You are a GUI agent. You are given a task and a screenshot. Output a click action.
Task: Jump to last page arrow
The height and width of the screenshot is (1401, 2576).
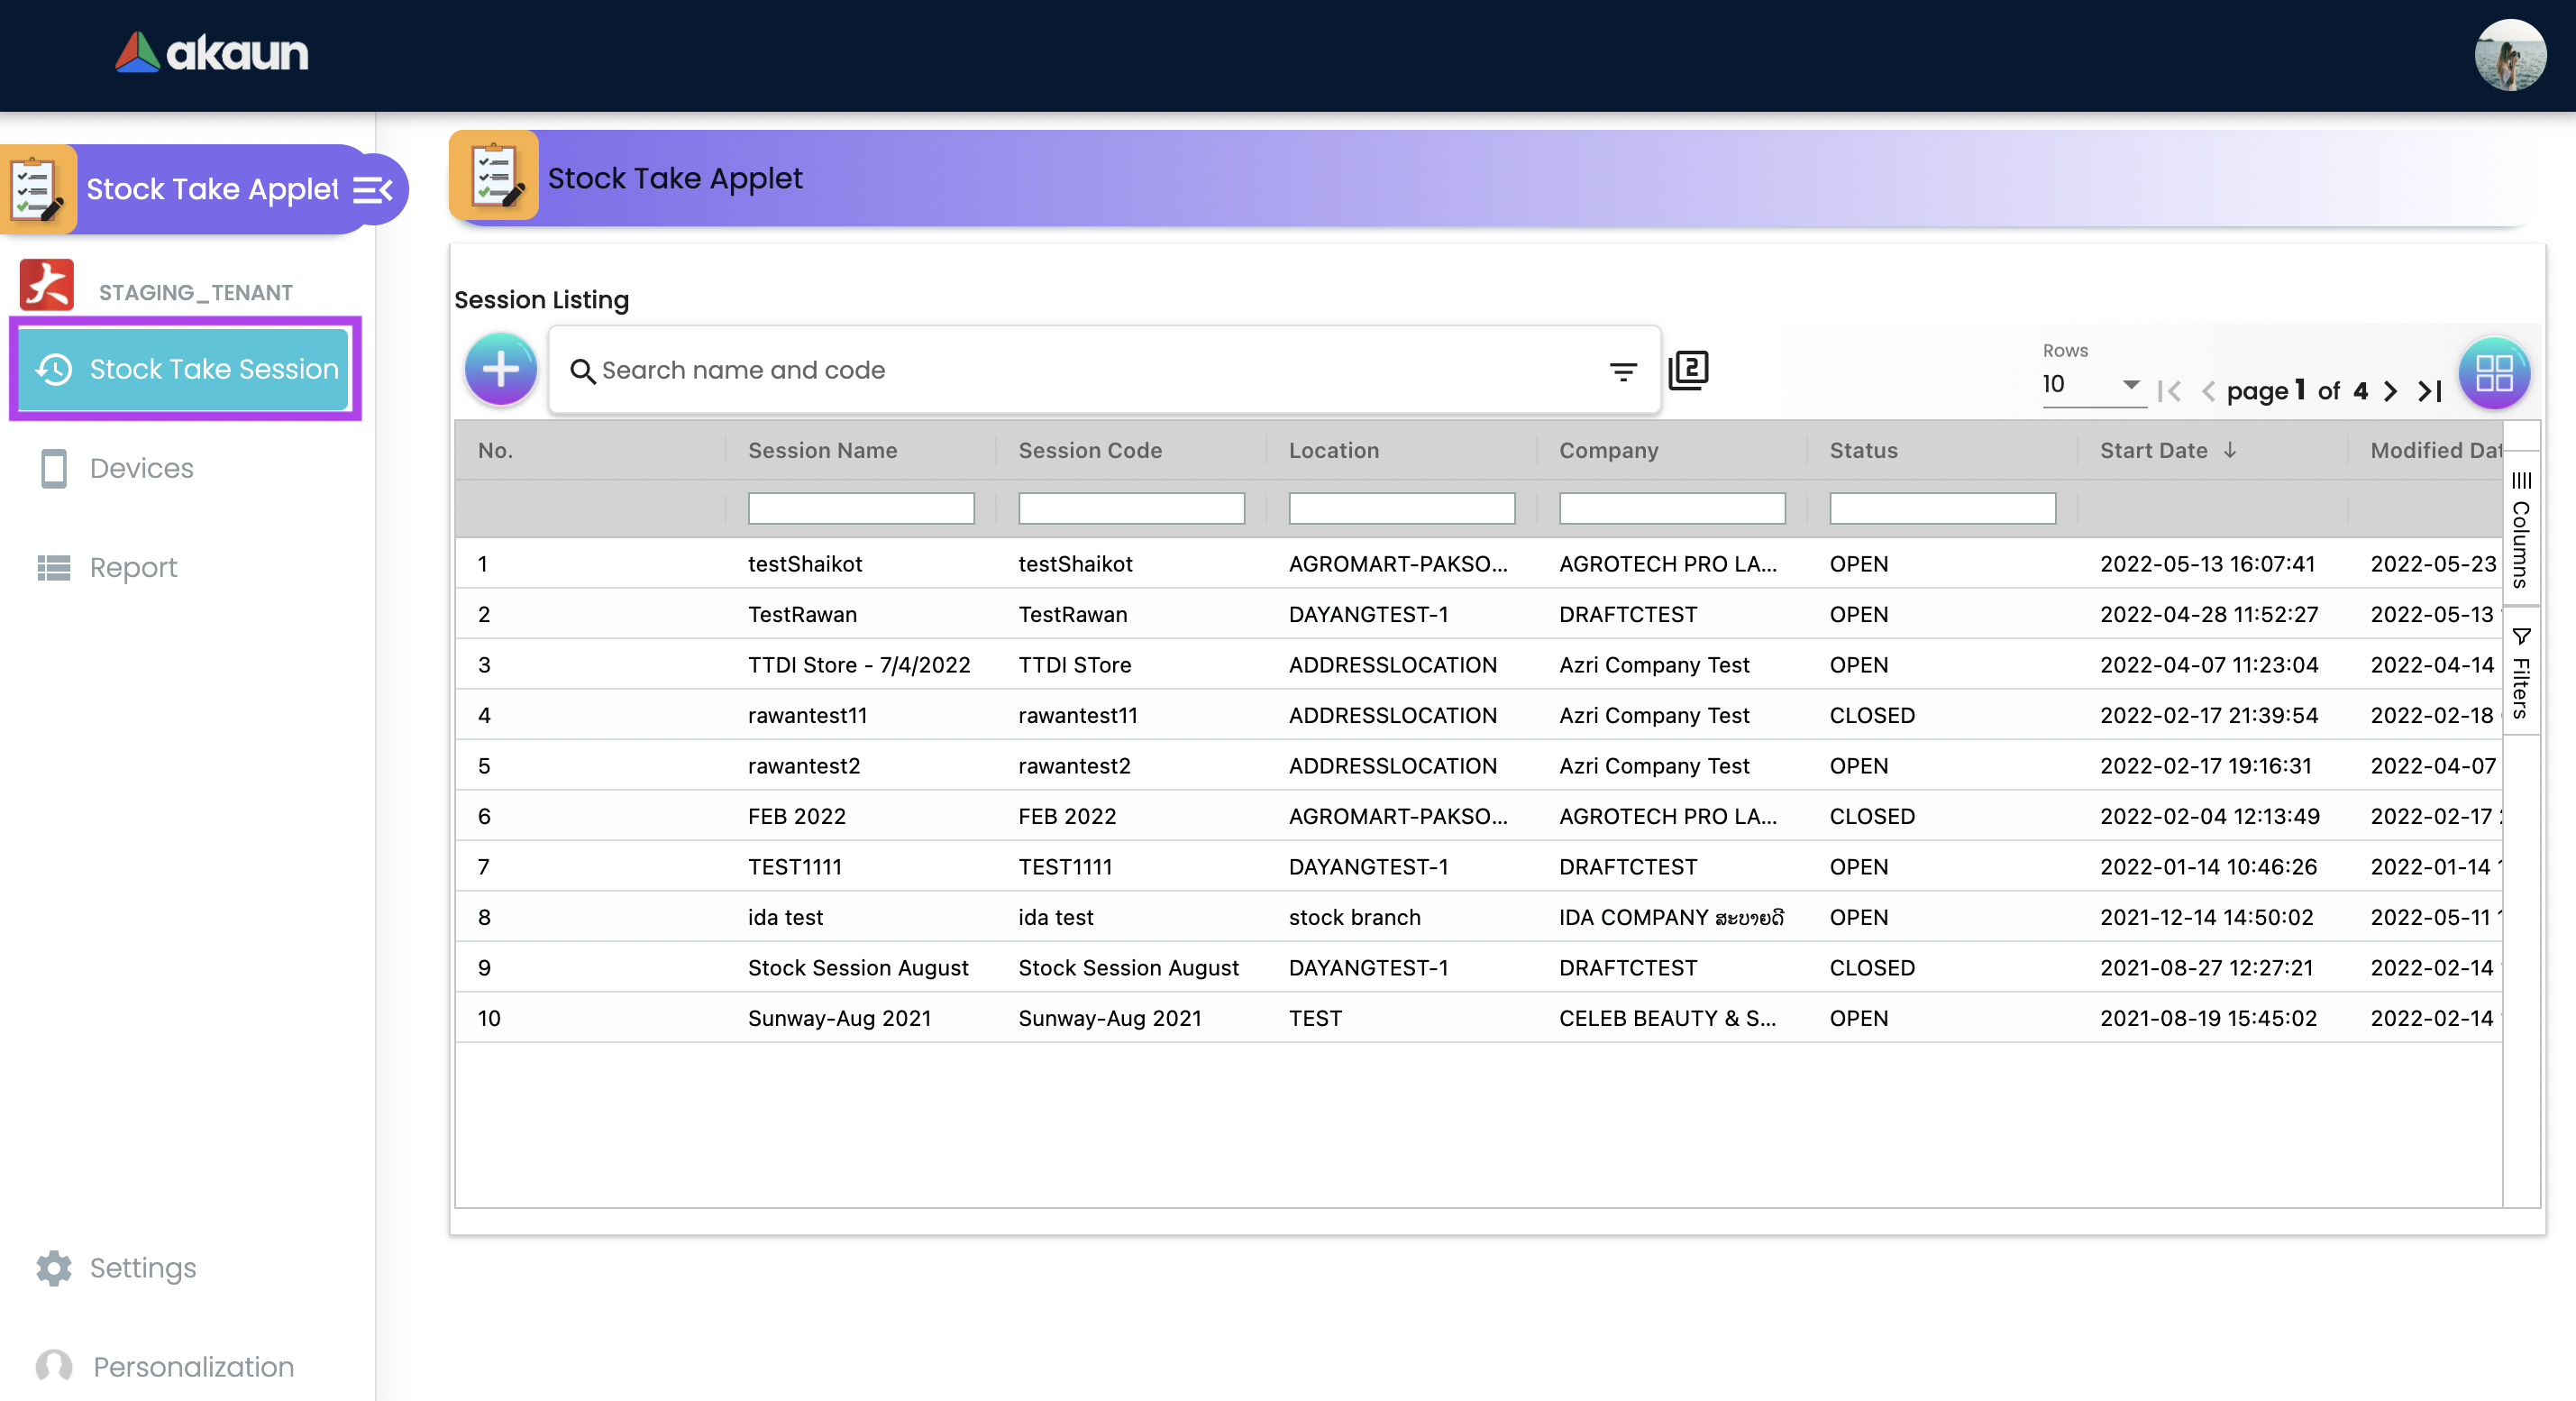[x=2429, y=391]
